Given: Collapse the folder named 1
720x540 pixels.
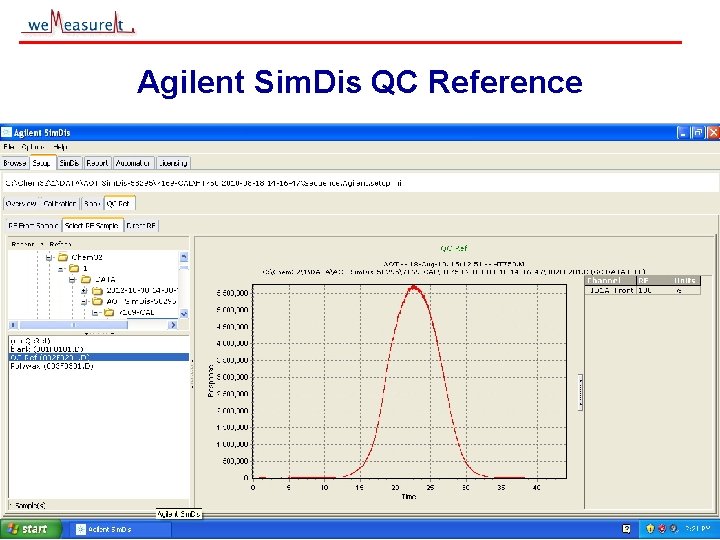Looking at the screenshot, I should [x=61, y=269].
